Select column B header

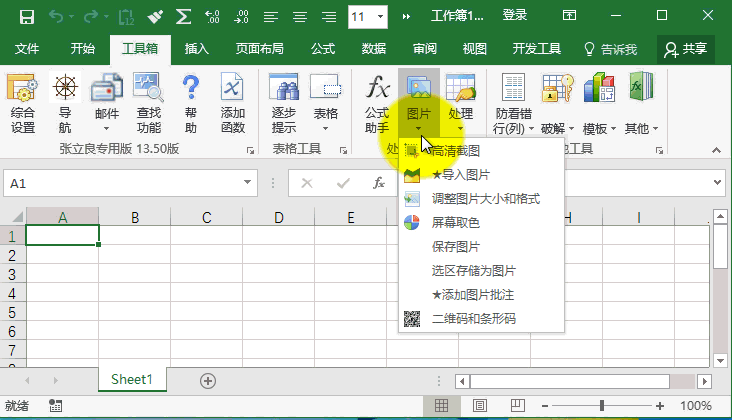[134, 217]
